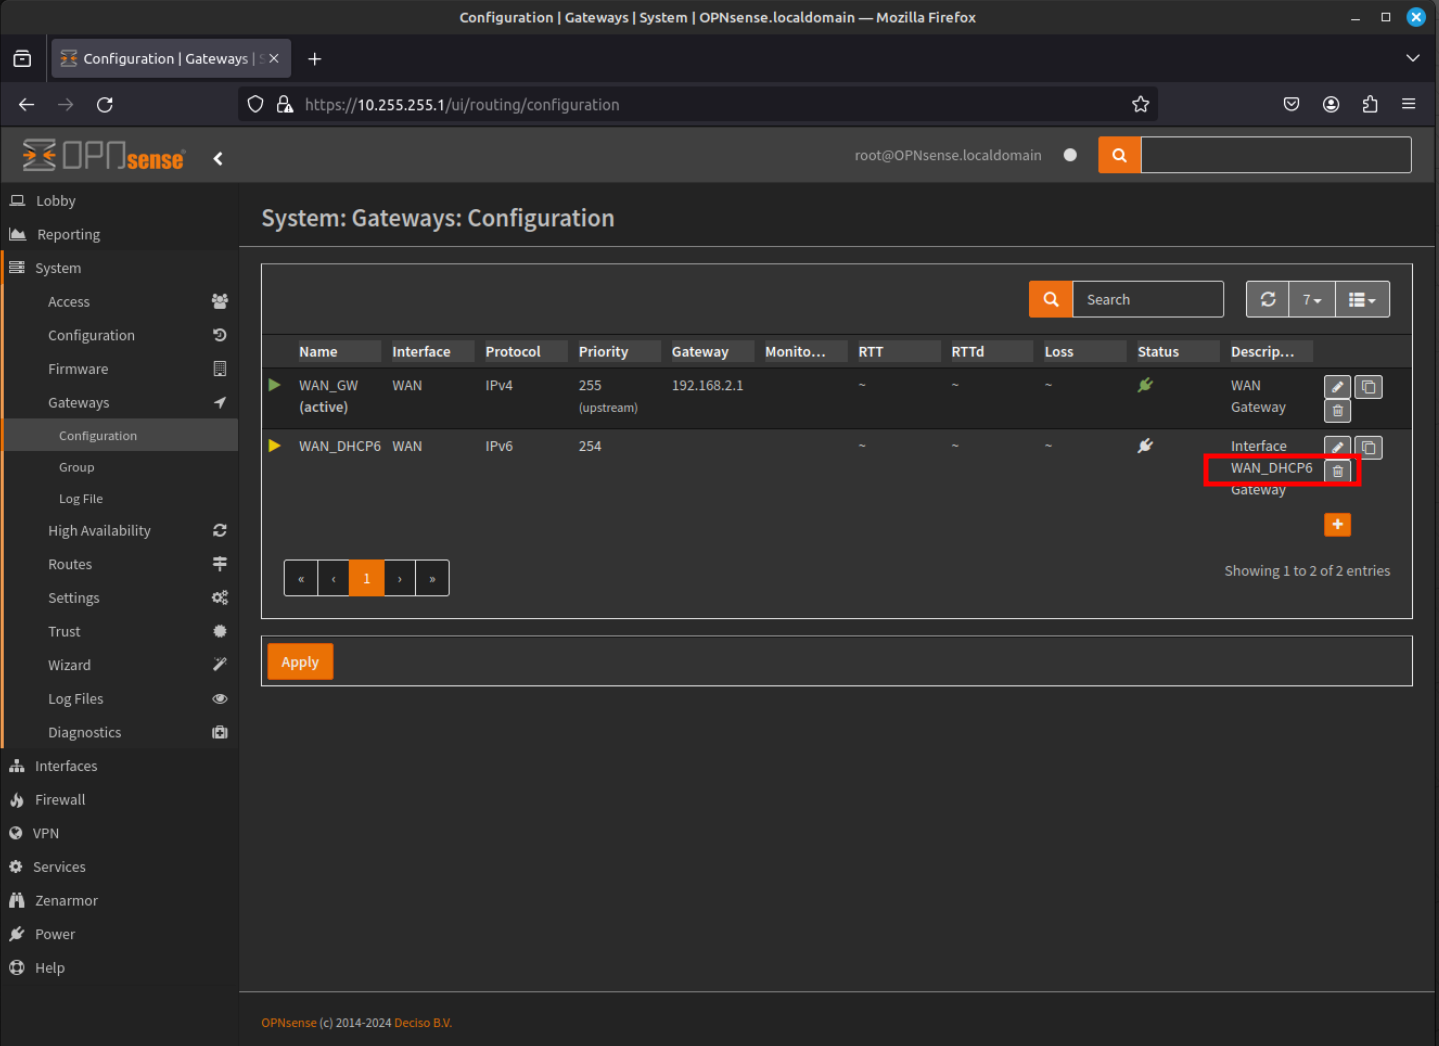Apply the gateway configuration changes
The image size is (1439, 1046).
[300, 662]
